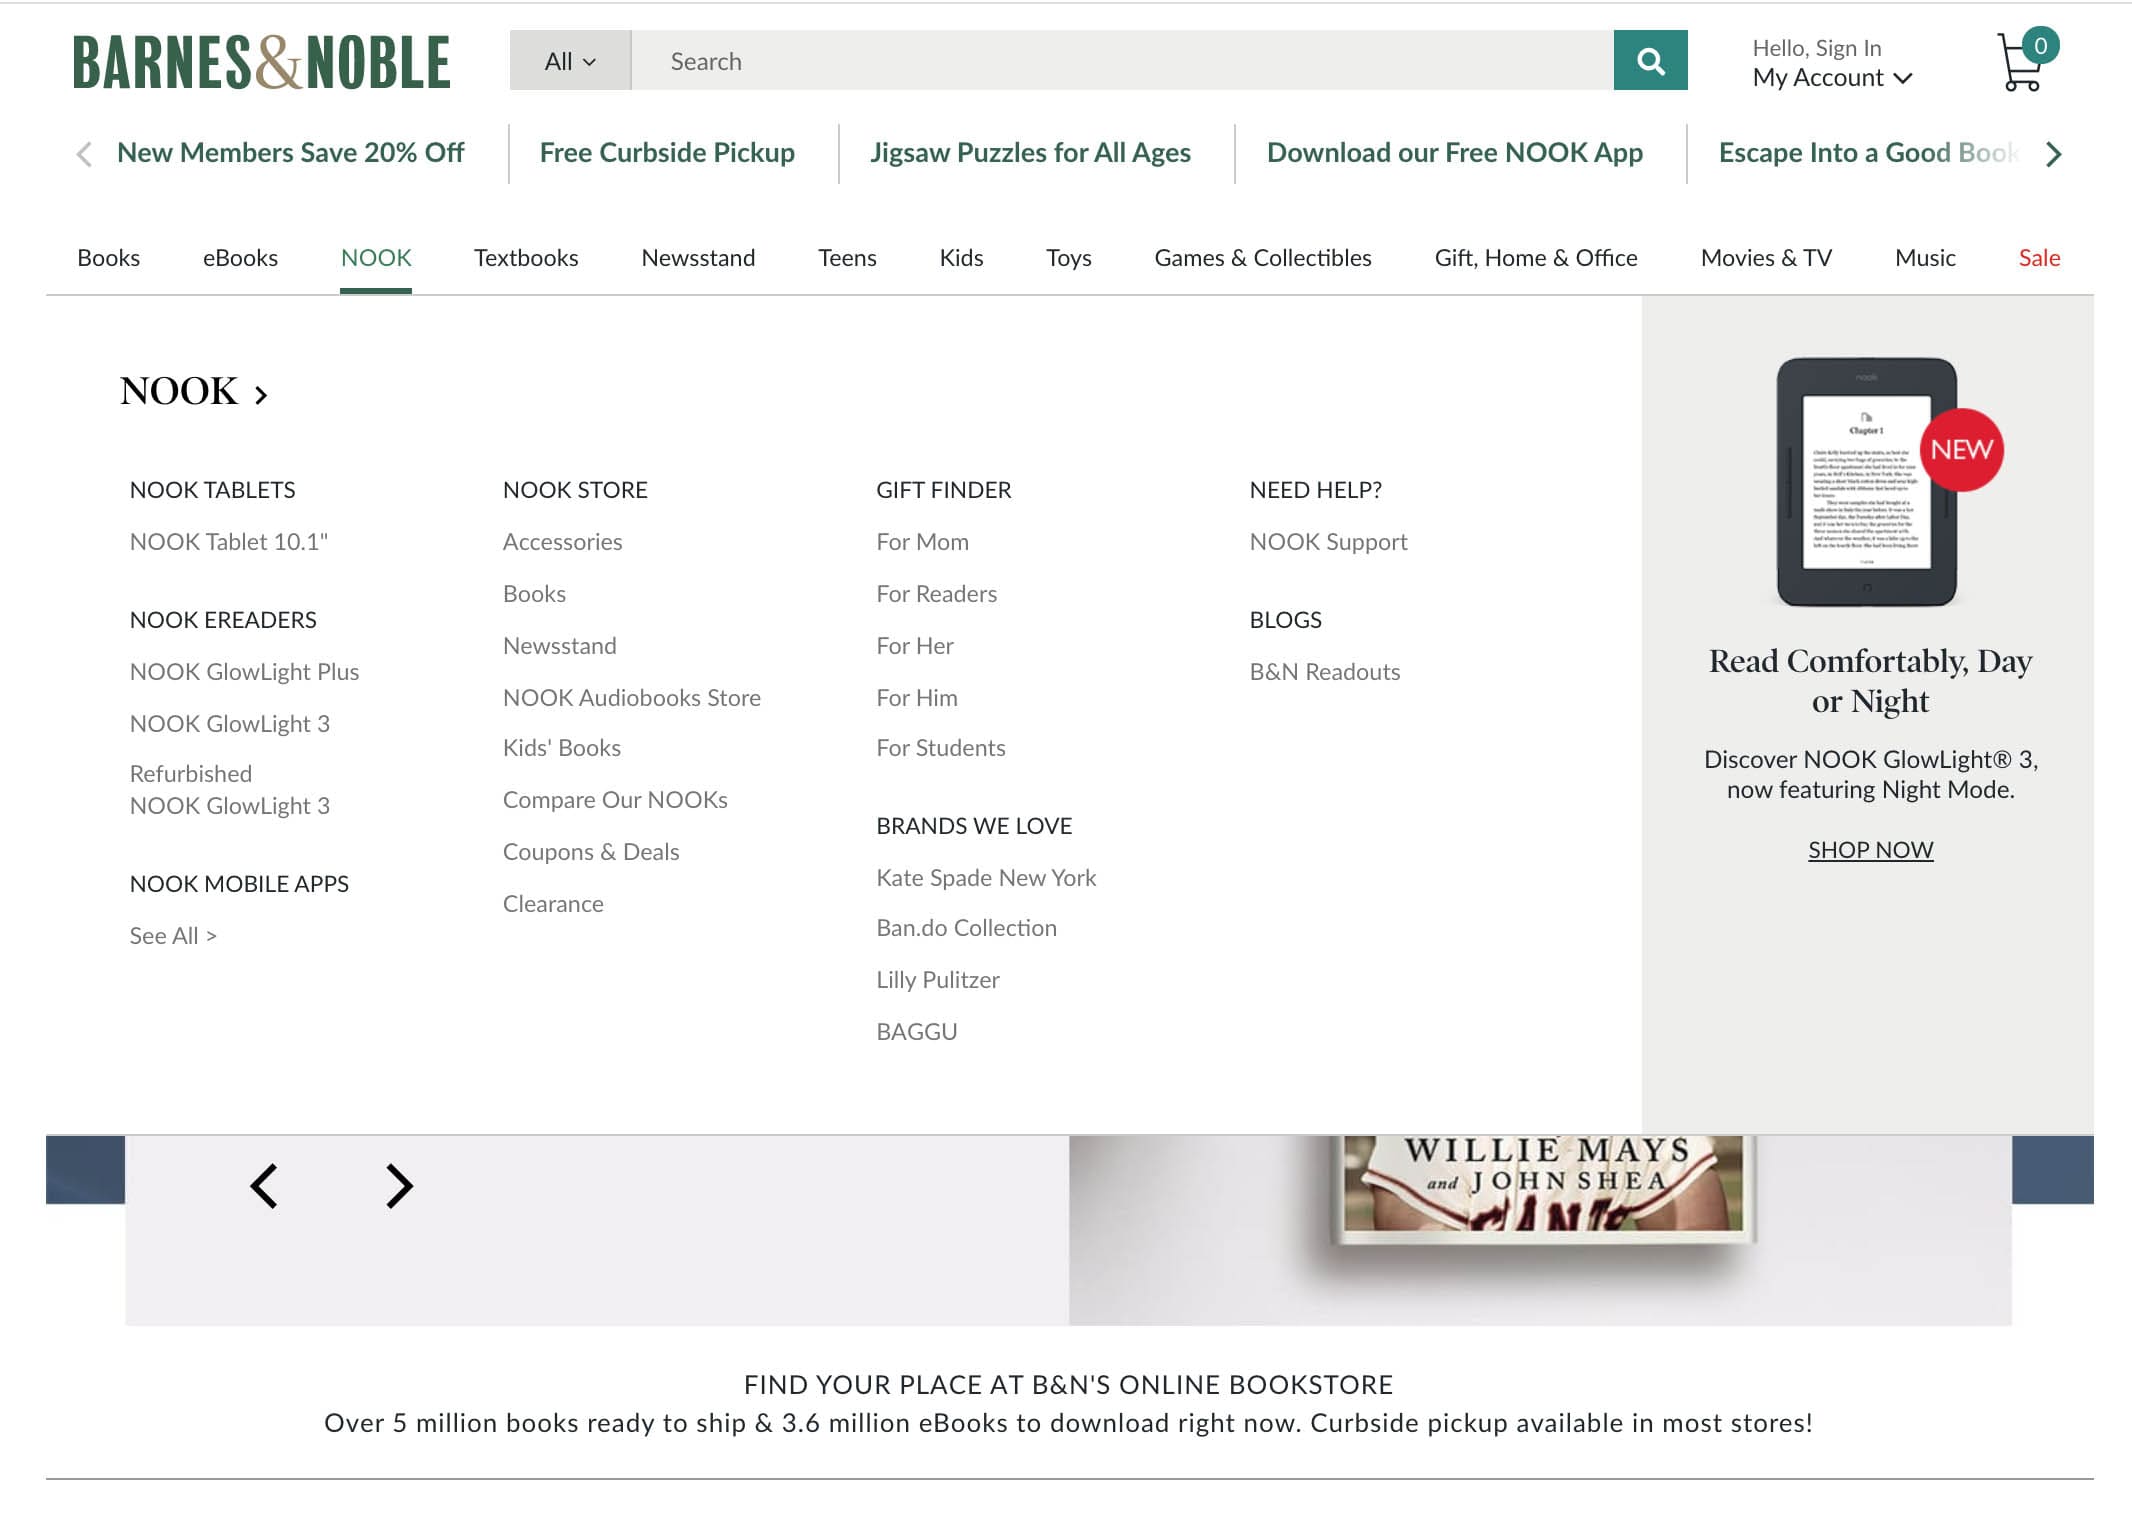Viewport: 2132px width, 1522px height.
Task: Click GIFT FINDER heading
Action: point(944,490)
